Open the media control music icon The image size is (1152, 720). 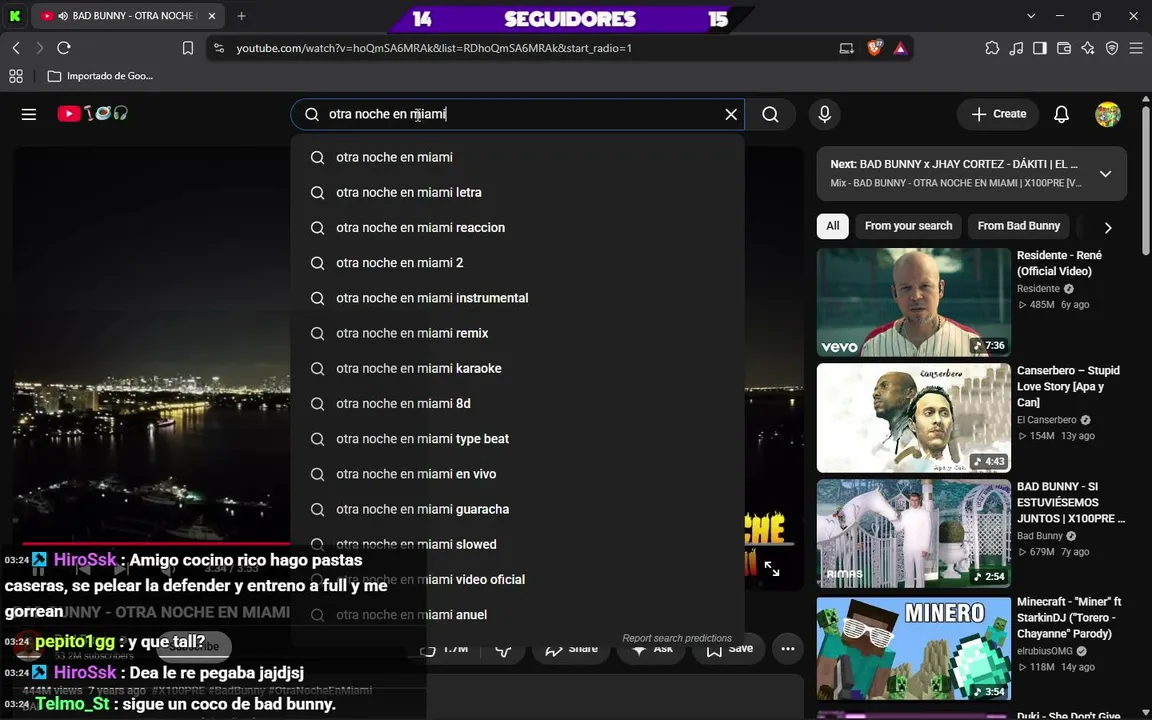(1016, 48)
